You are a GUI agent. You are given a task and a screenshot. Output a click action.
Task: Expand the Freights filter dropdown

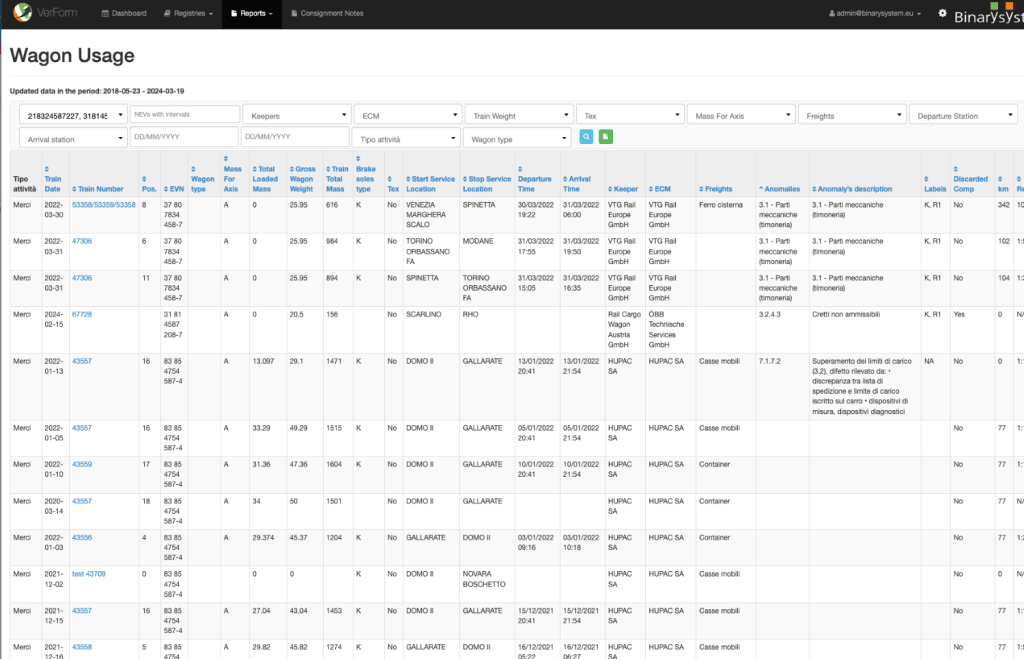(x=852, y=116)
